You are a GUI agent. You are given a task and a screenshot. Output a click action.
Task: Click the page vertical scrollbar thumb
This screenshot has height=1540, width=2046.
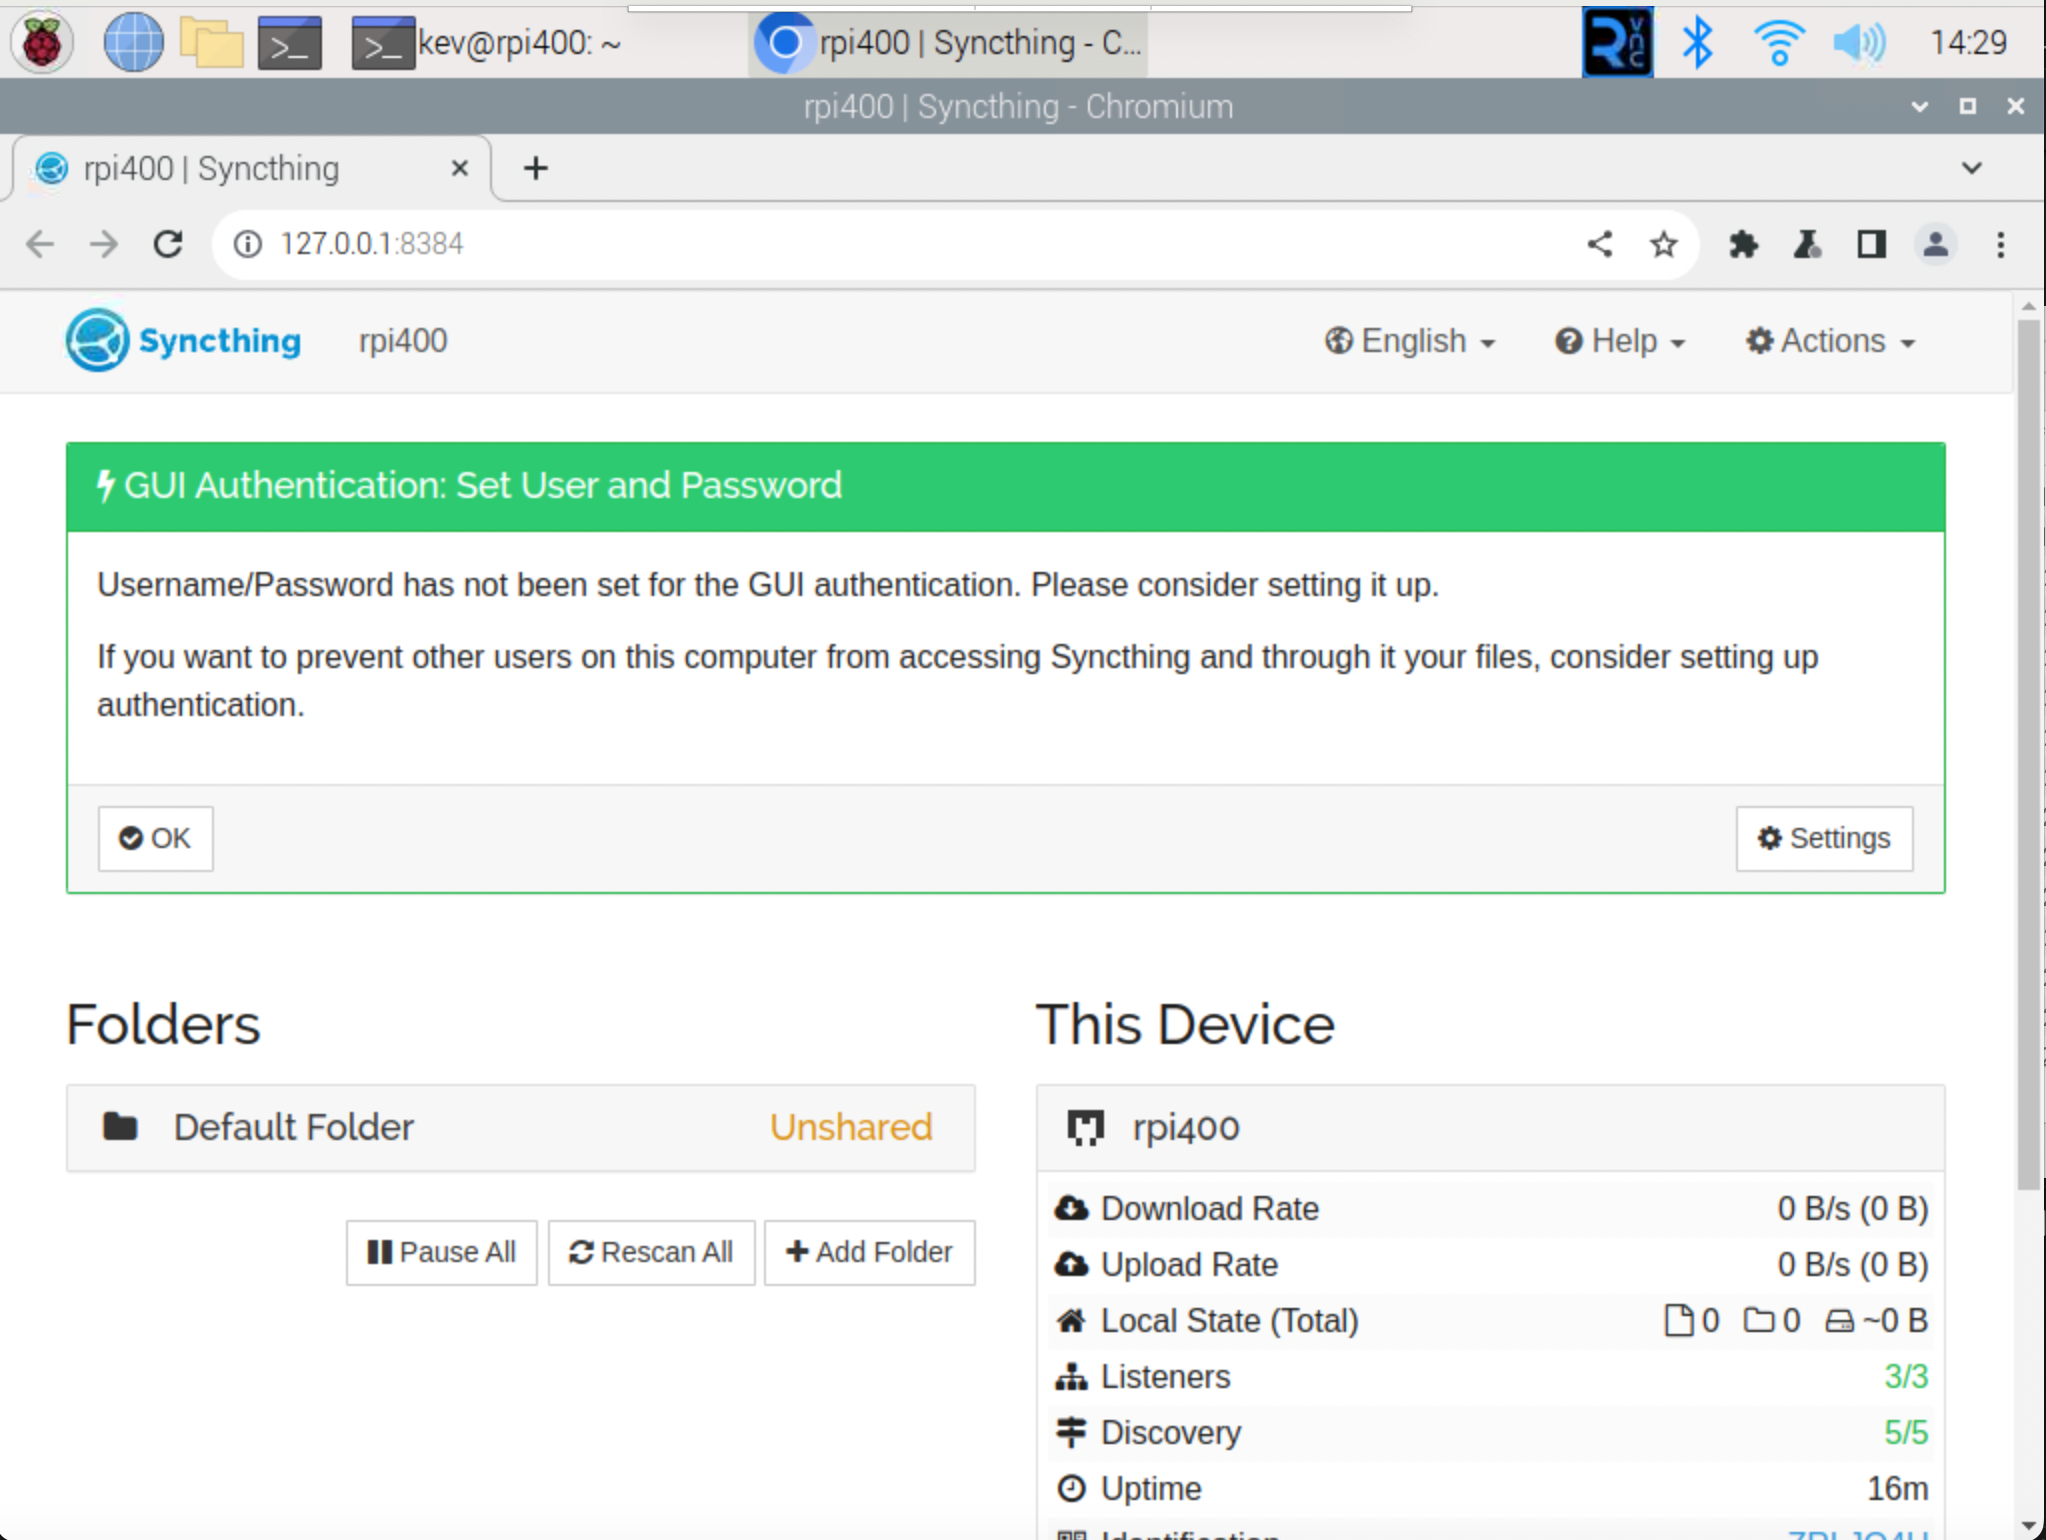coord(2028,754)
